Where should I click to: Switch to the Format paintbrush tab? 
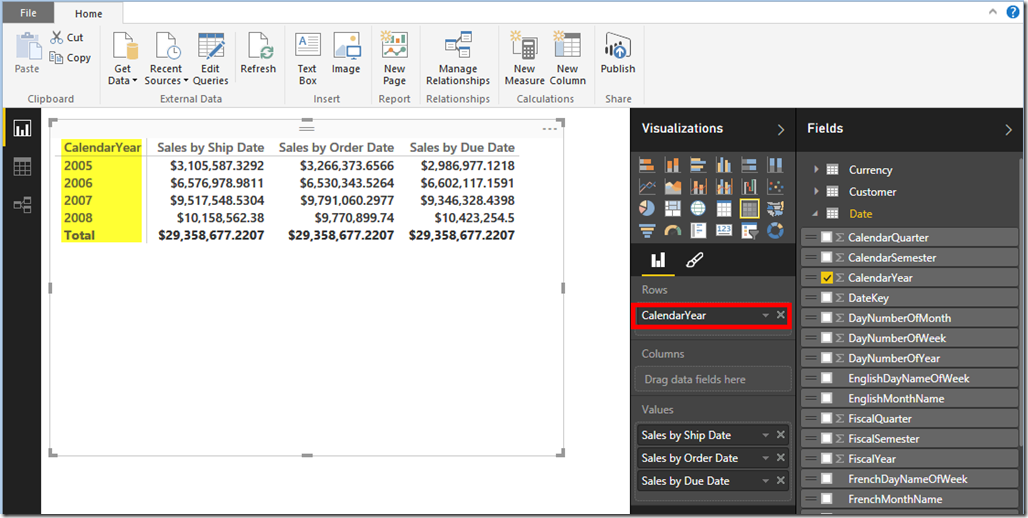(694, 261)
